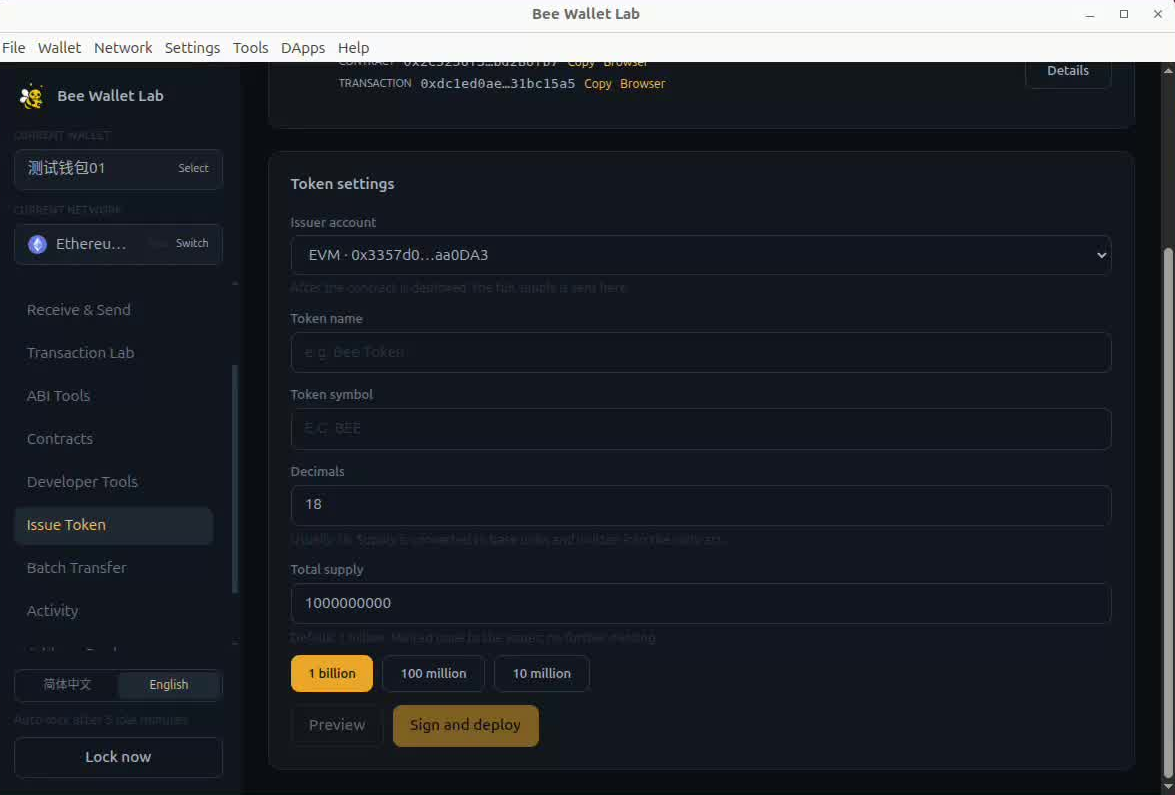
Task: Open the Wallet menu
Action: pyautogui.click(x=59, y=48)
